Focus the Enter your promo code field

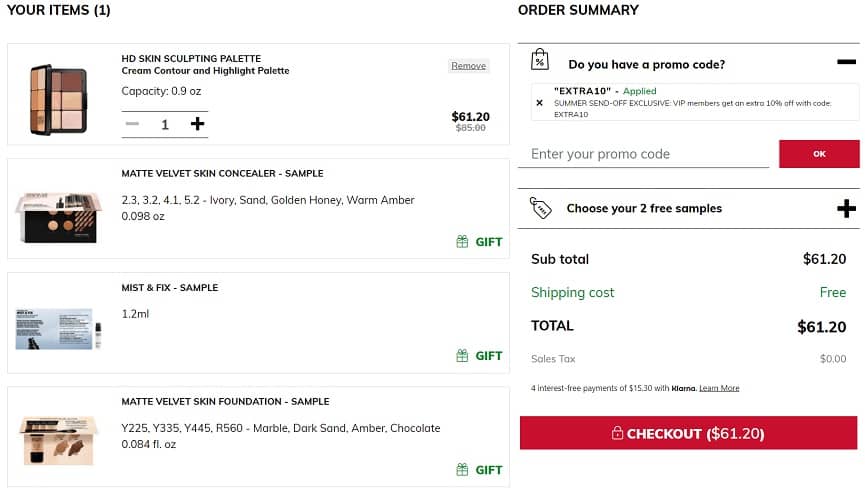click(643, 154)
